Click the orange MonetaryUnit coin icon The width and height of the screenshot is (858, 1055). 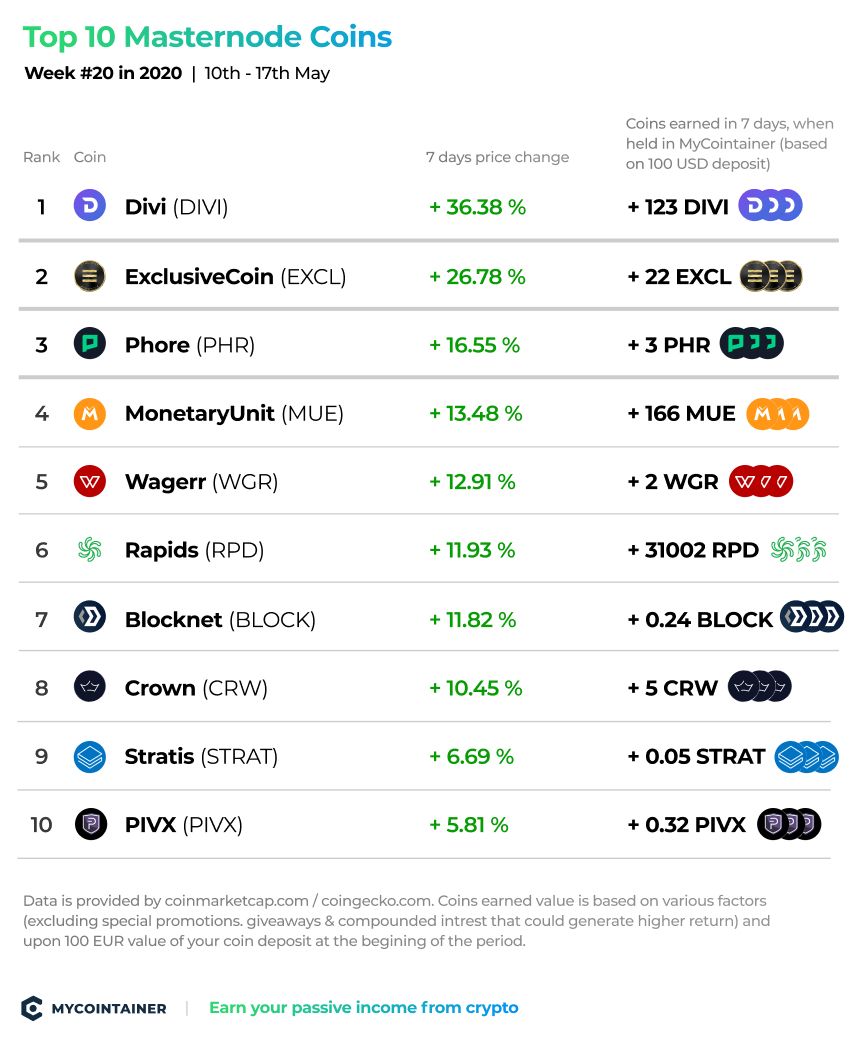pos(90,413)
